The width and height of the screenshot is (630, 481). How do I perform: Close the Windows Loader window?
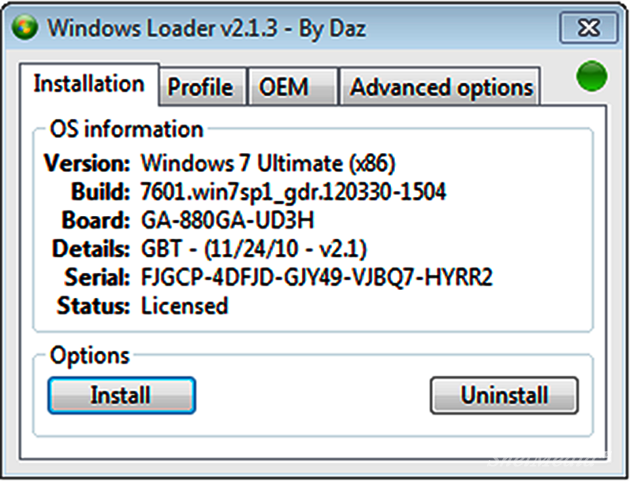click(x=589, y=28)
